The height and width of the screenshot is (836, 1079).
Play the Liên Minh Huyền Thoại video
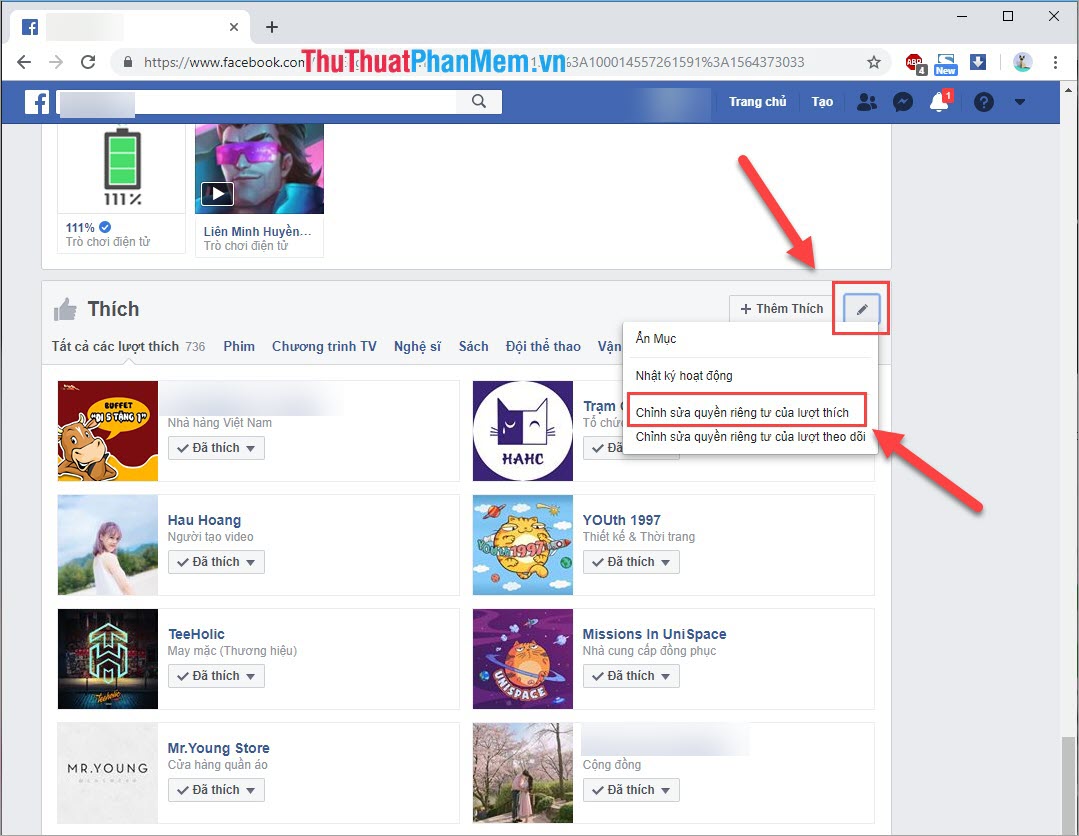pyautogui.click(x=217, y=193)
